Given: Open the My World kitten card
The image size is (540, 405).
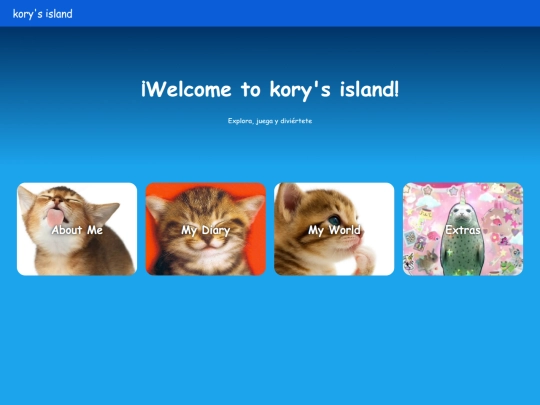Looking at the screenshot, I should point(334,229).
